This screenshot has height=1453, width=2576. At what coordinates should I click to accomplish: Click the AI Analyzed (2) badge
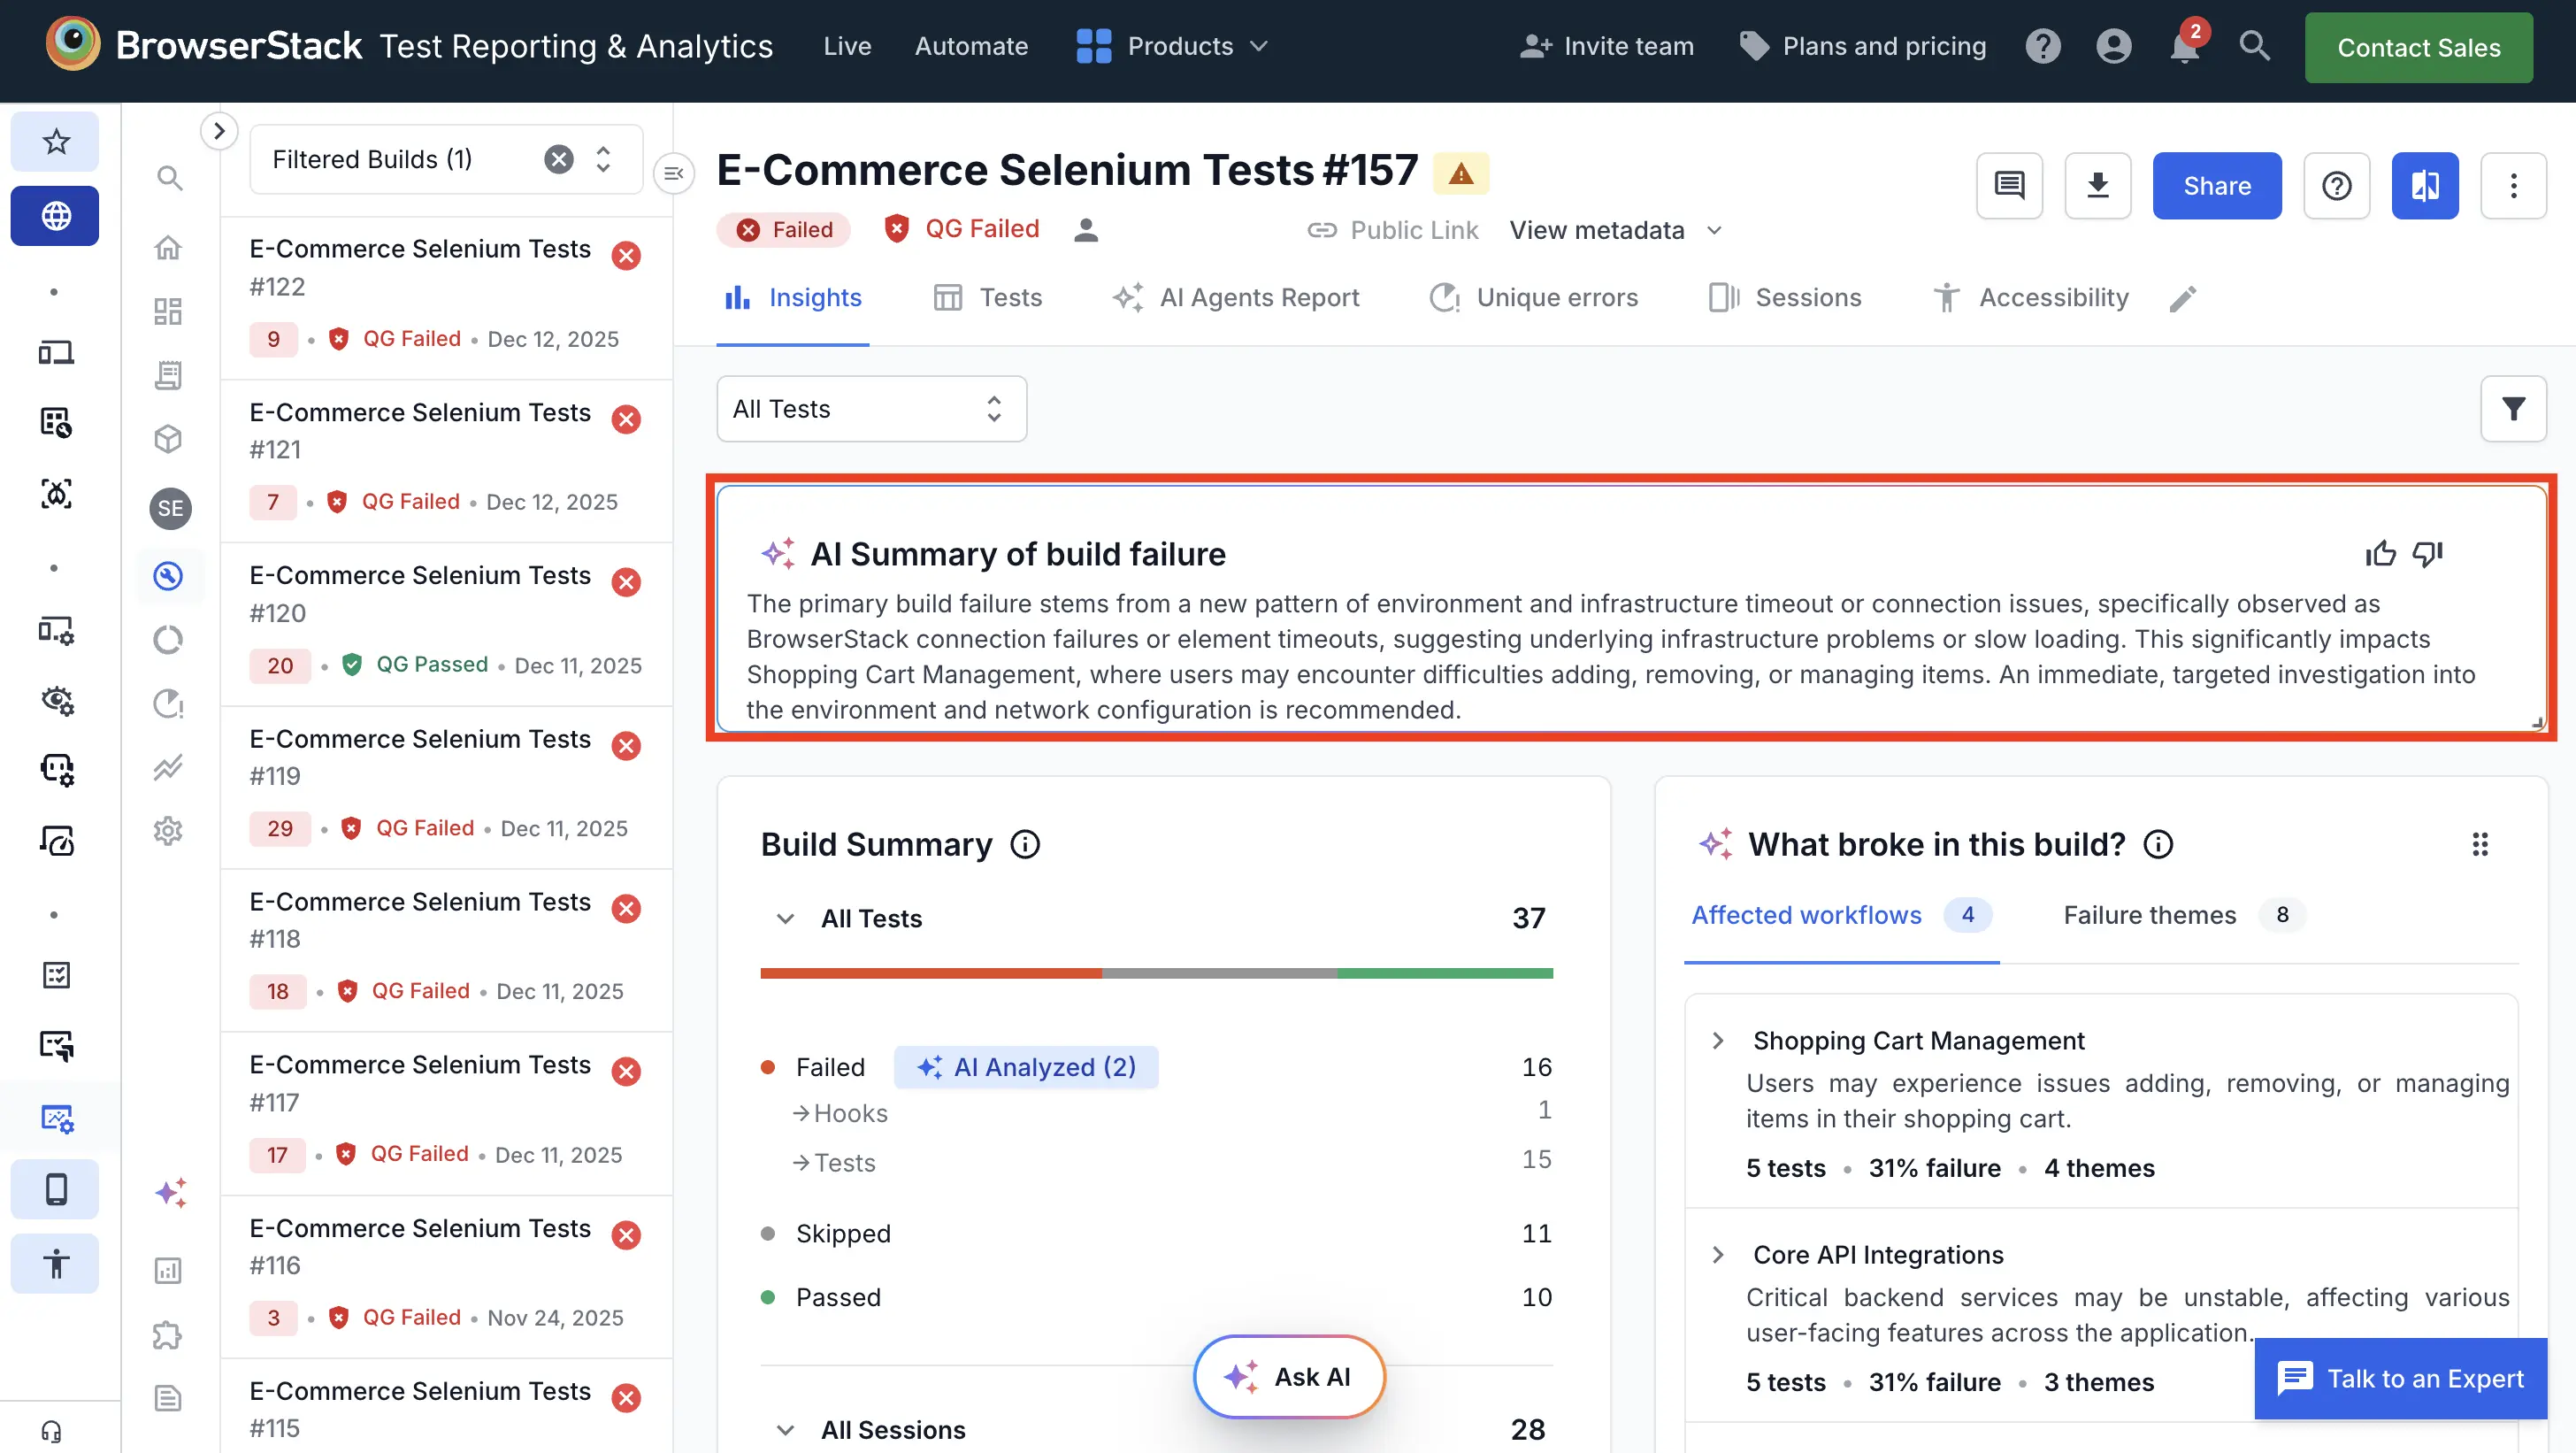tap(1026, 1067)
